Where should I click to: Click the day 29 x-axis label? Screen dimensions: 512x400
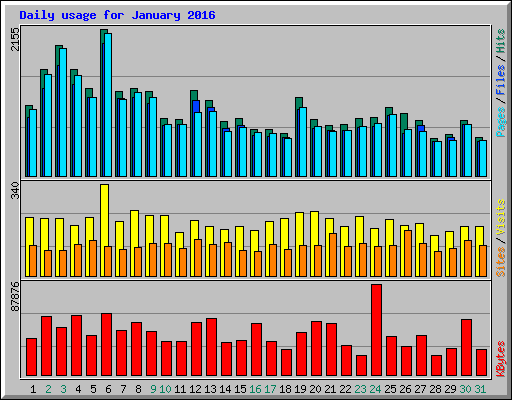[450, 389]
